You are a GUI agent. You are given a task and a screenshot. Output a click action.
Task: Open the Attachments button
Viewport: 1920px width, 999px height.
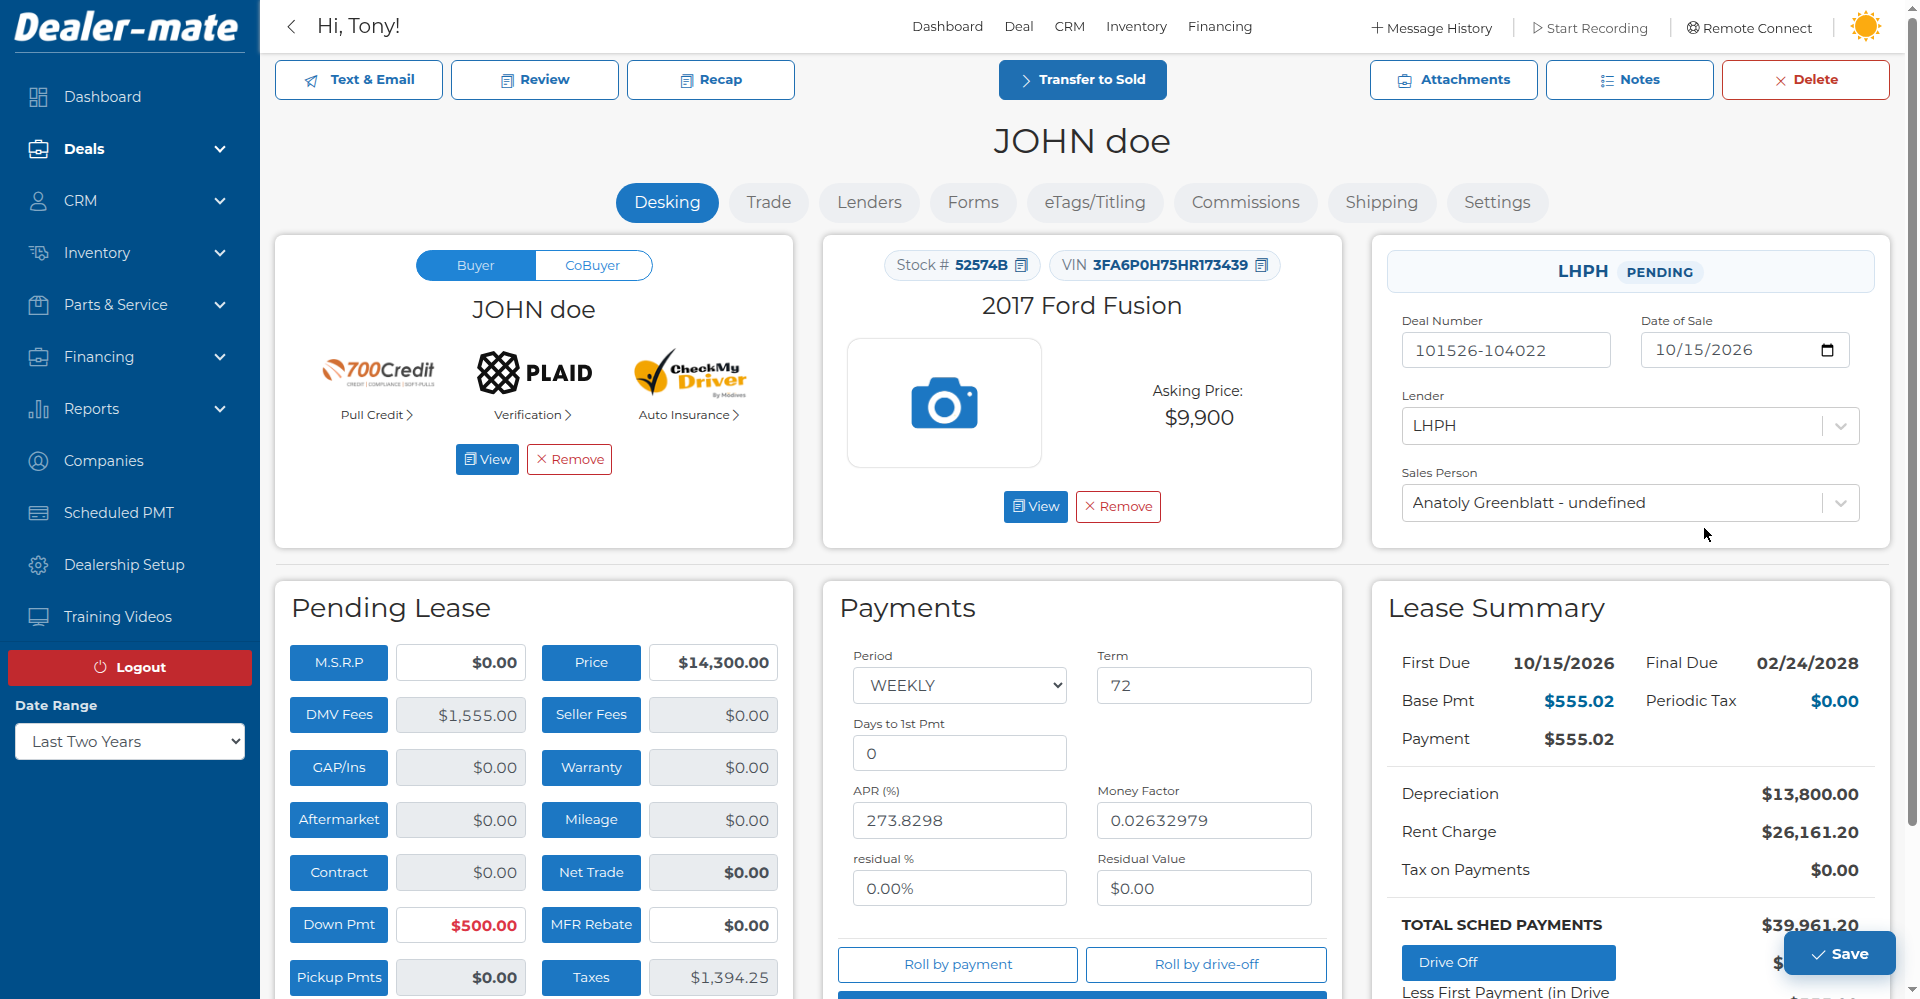click(1453, 80)
